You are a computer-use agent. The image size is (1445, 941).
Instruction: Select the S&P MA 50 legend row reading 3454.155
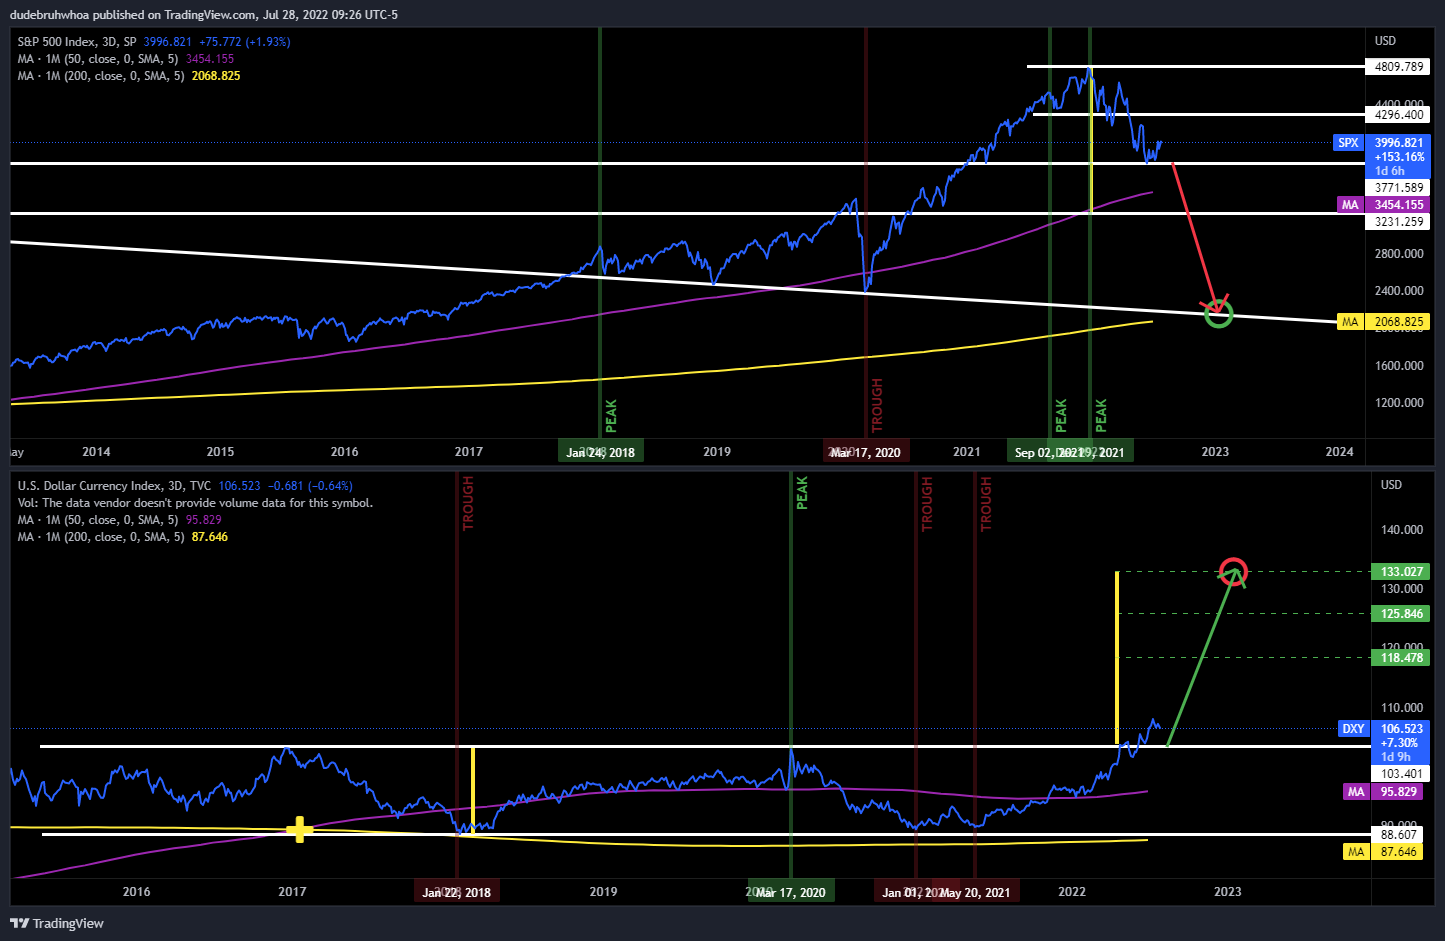pos(126,59)
